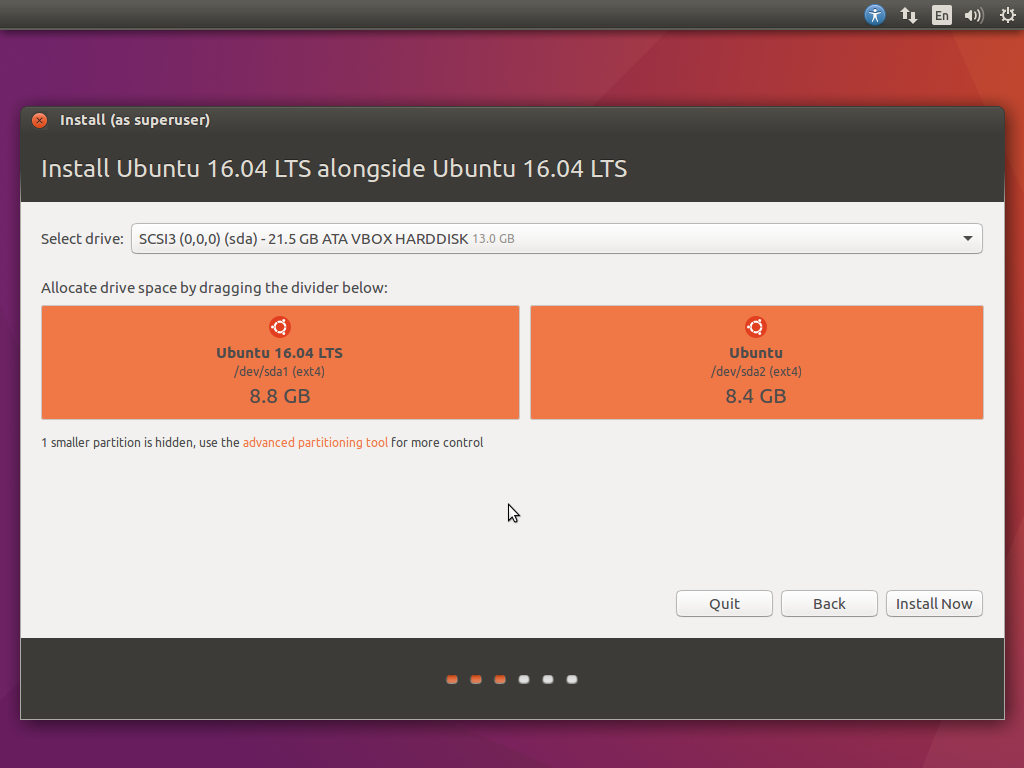1024x768 pixels.
Task: Click the up-down arrows indicator in the panel
Action: click(x=908, y=15)
